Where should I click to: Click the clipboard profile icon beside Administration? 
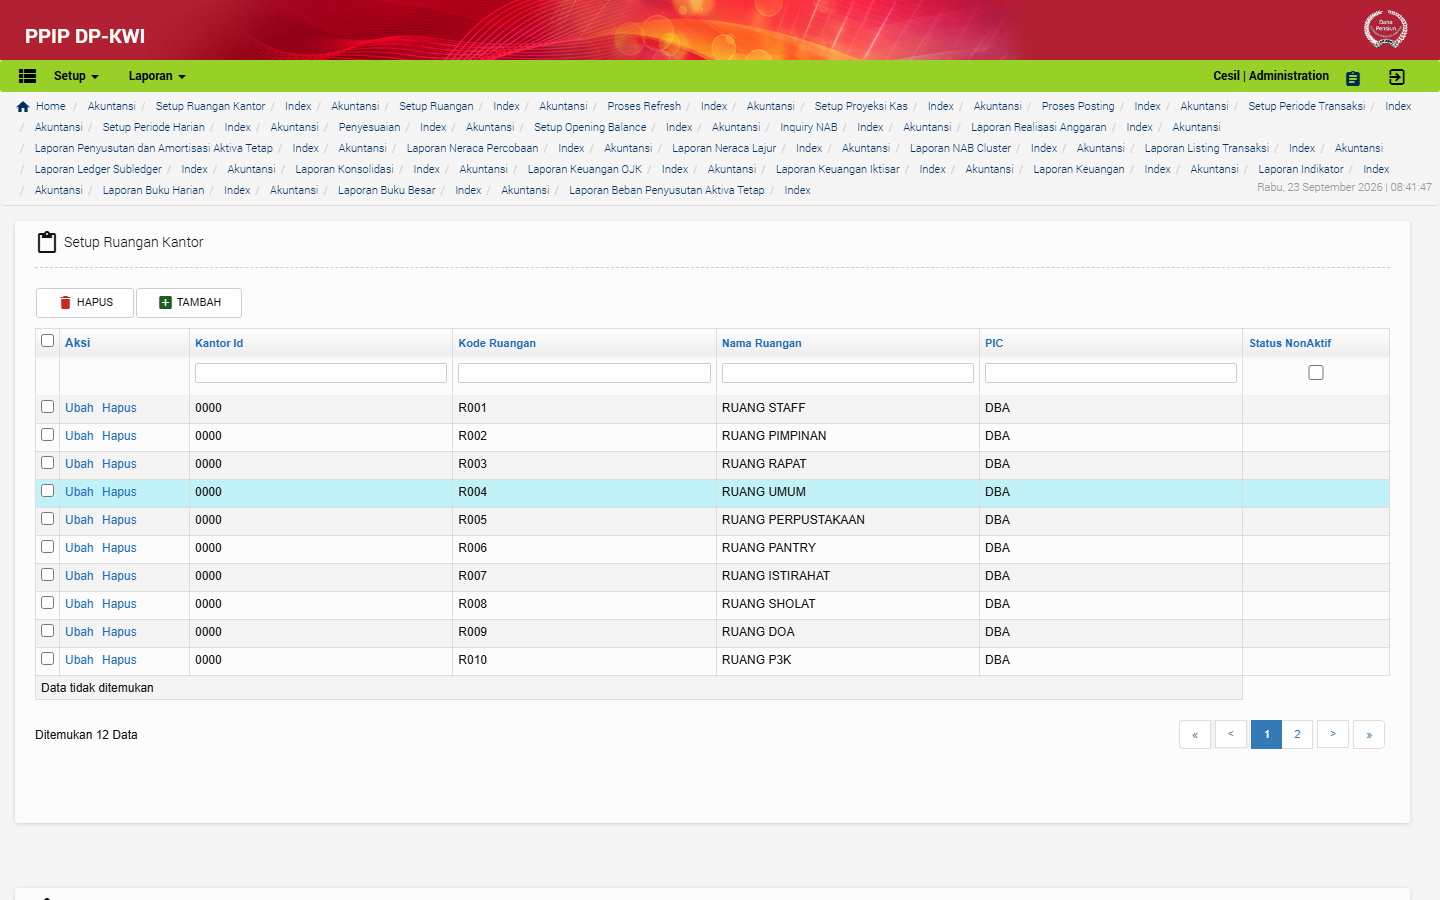click(x=1353, y=78)
